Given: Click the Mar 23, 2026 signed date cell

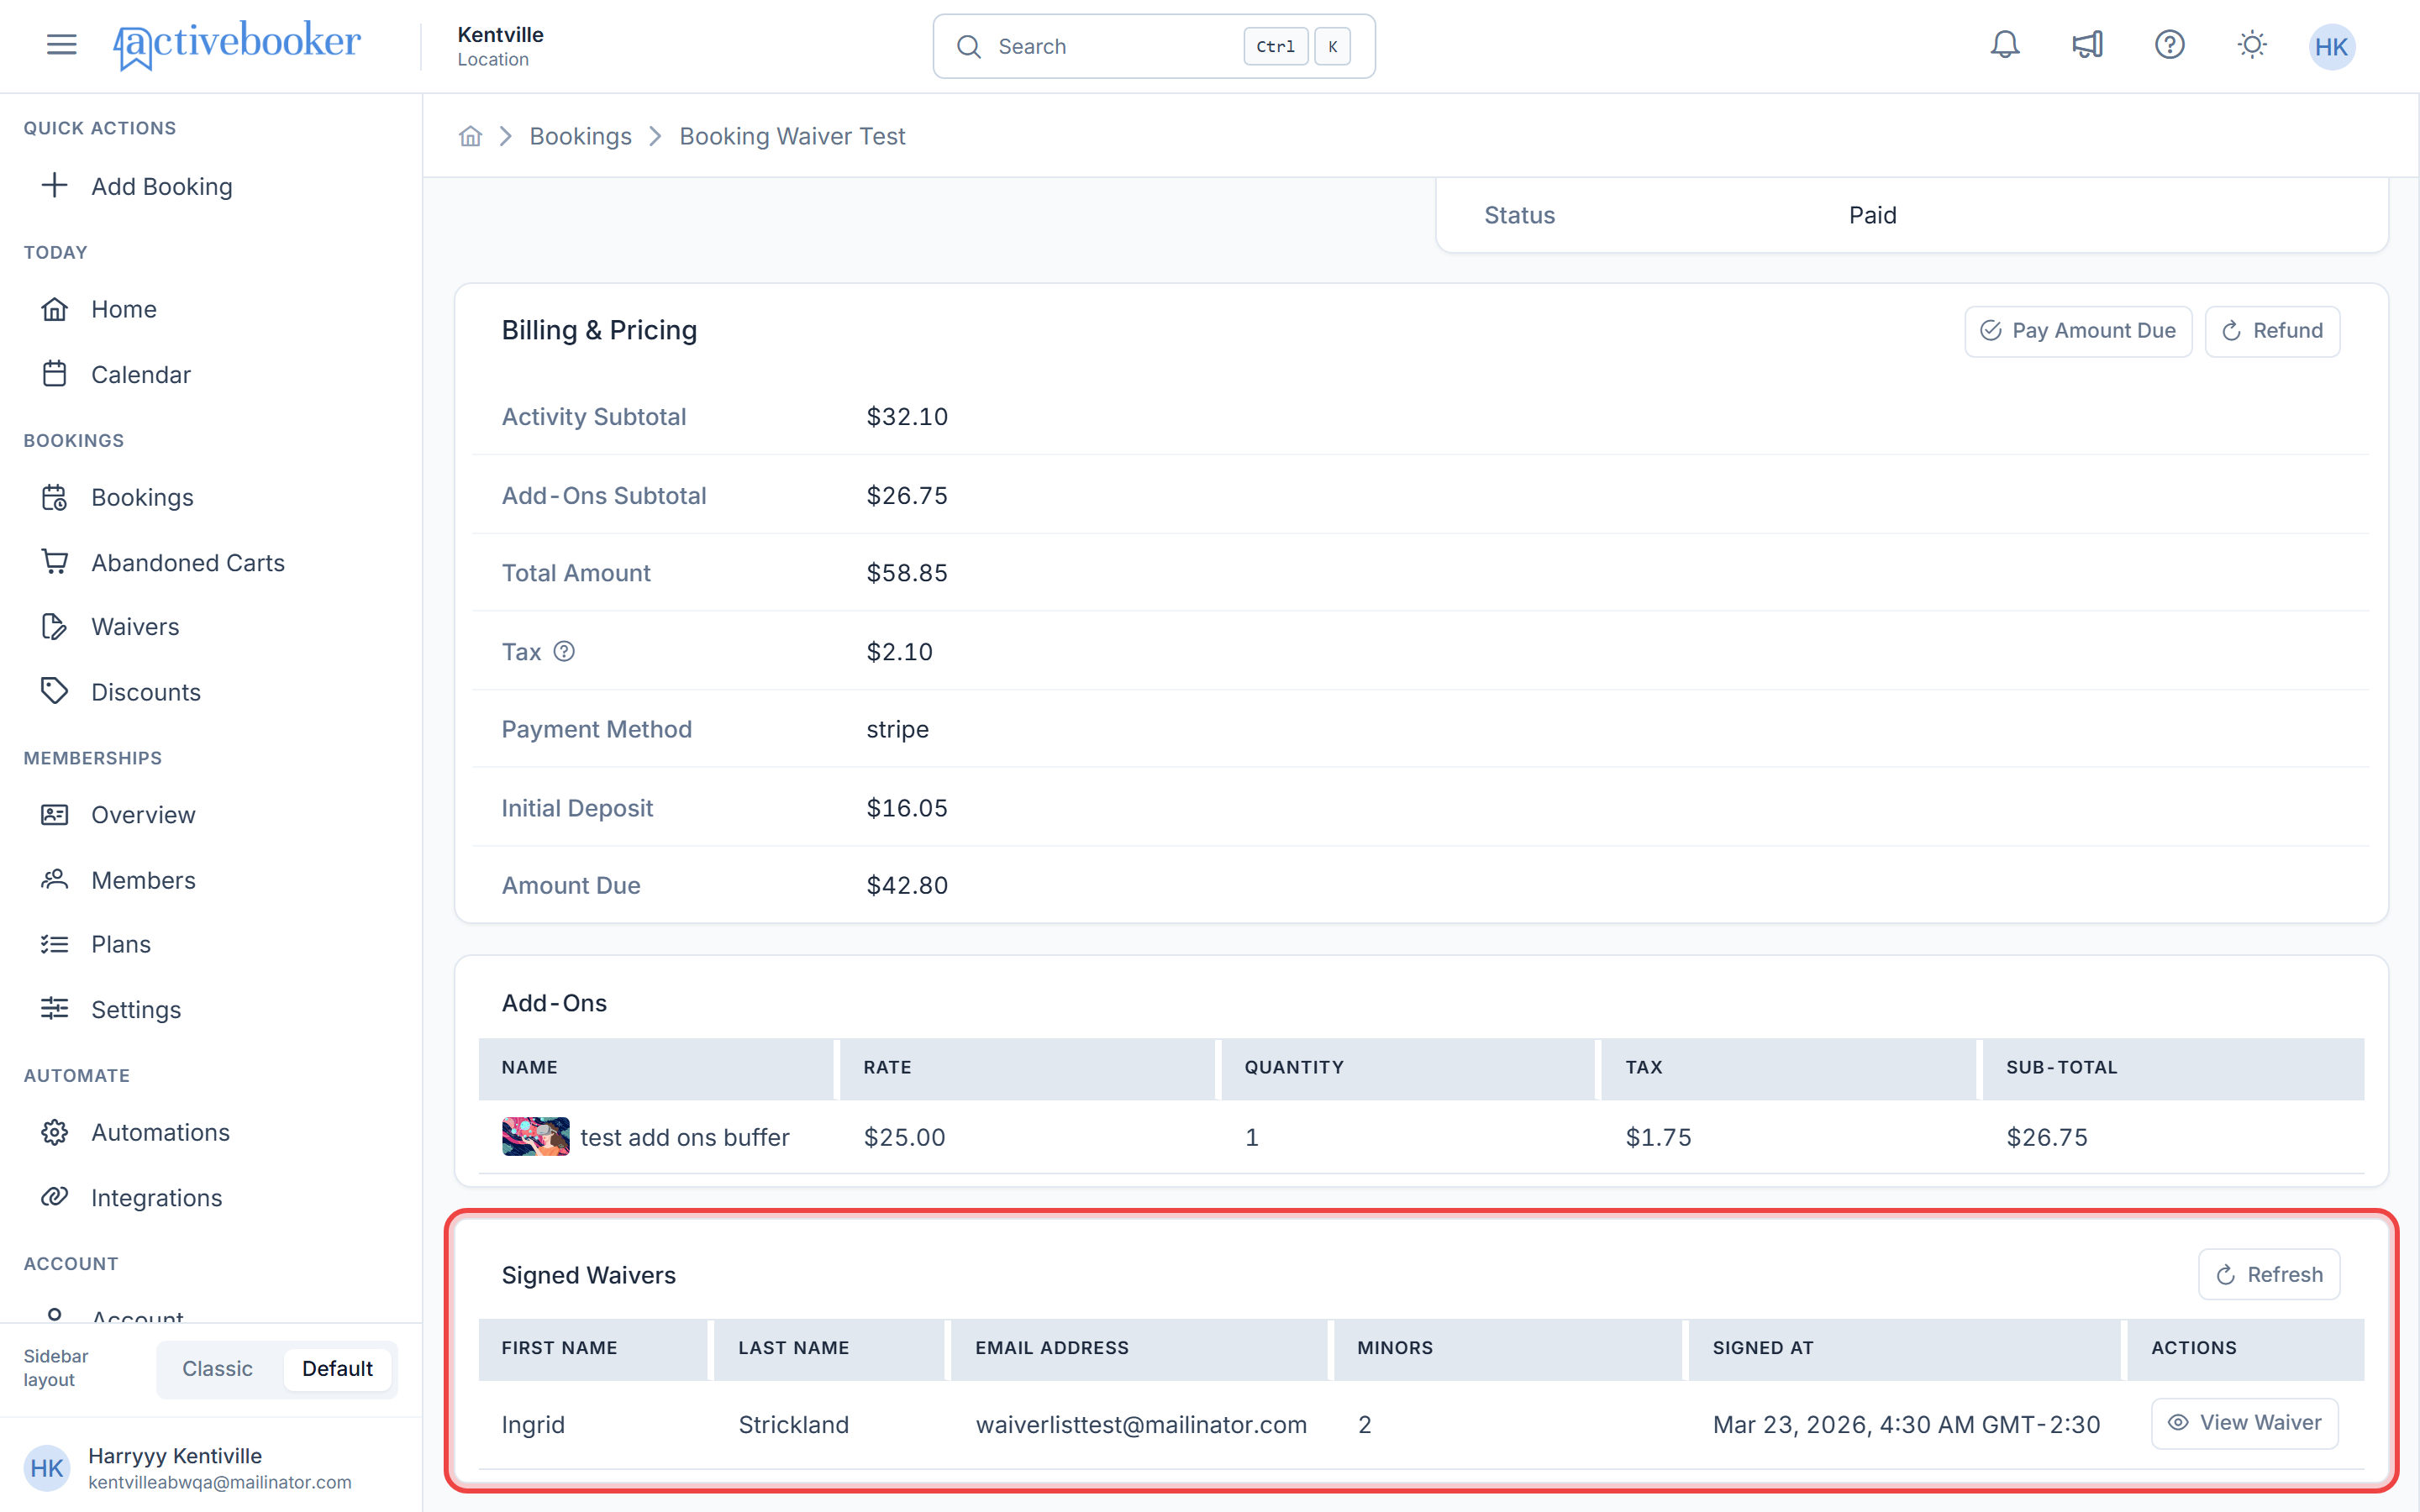Looking at the screenshot, I should [x=1906, y=1424].
